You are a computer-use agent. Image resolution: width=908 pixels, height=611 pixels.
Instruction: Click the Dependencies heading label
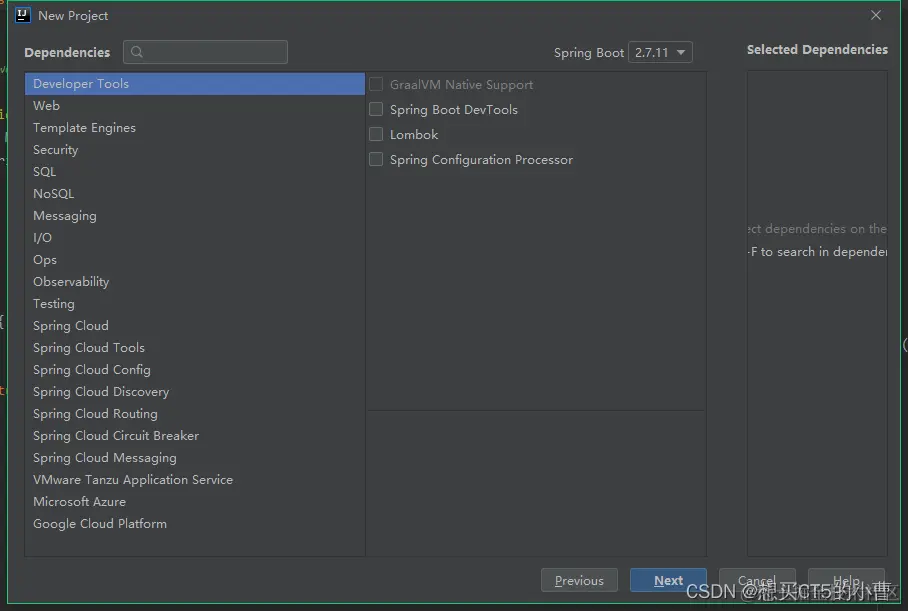click(67, 53)
